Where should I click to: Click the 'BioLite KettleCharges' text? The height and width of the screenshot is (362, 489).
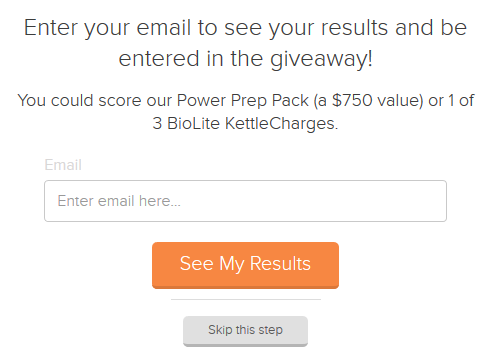pos(251,123)
